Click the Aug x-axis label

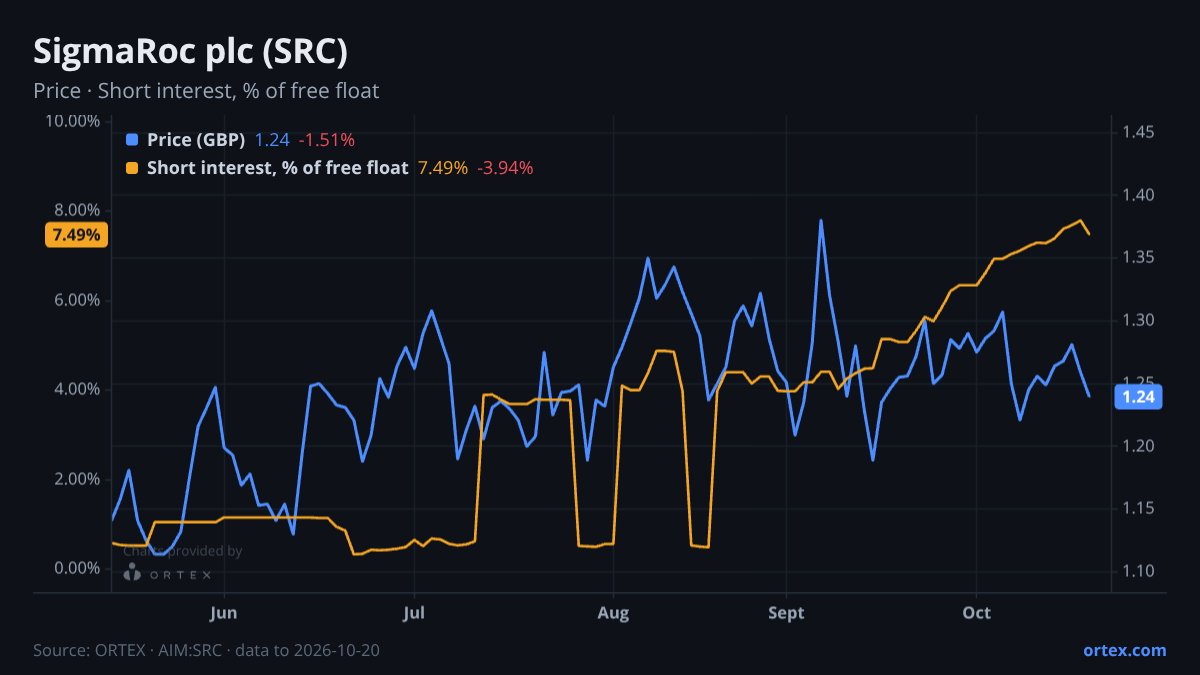pyautogui.click(x=613, y=612)
